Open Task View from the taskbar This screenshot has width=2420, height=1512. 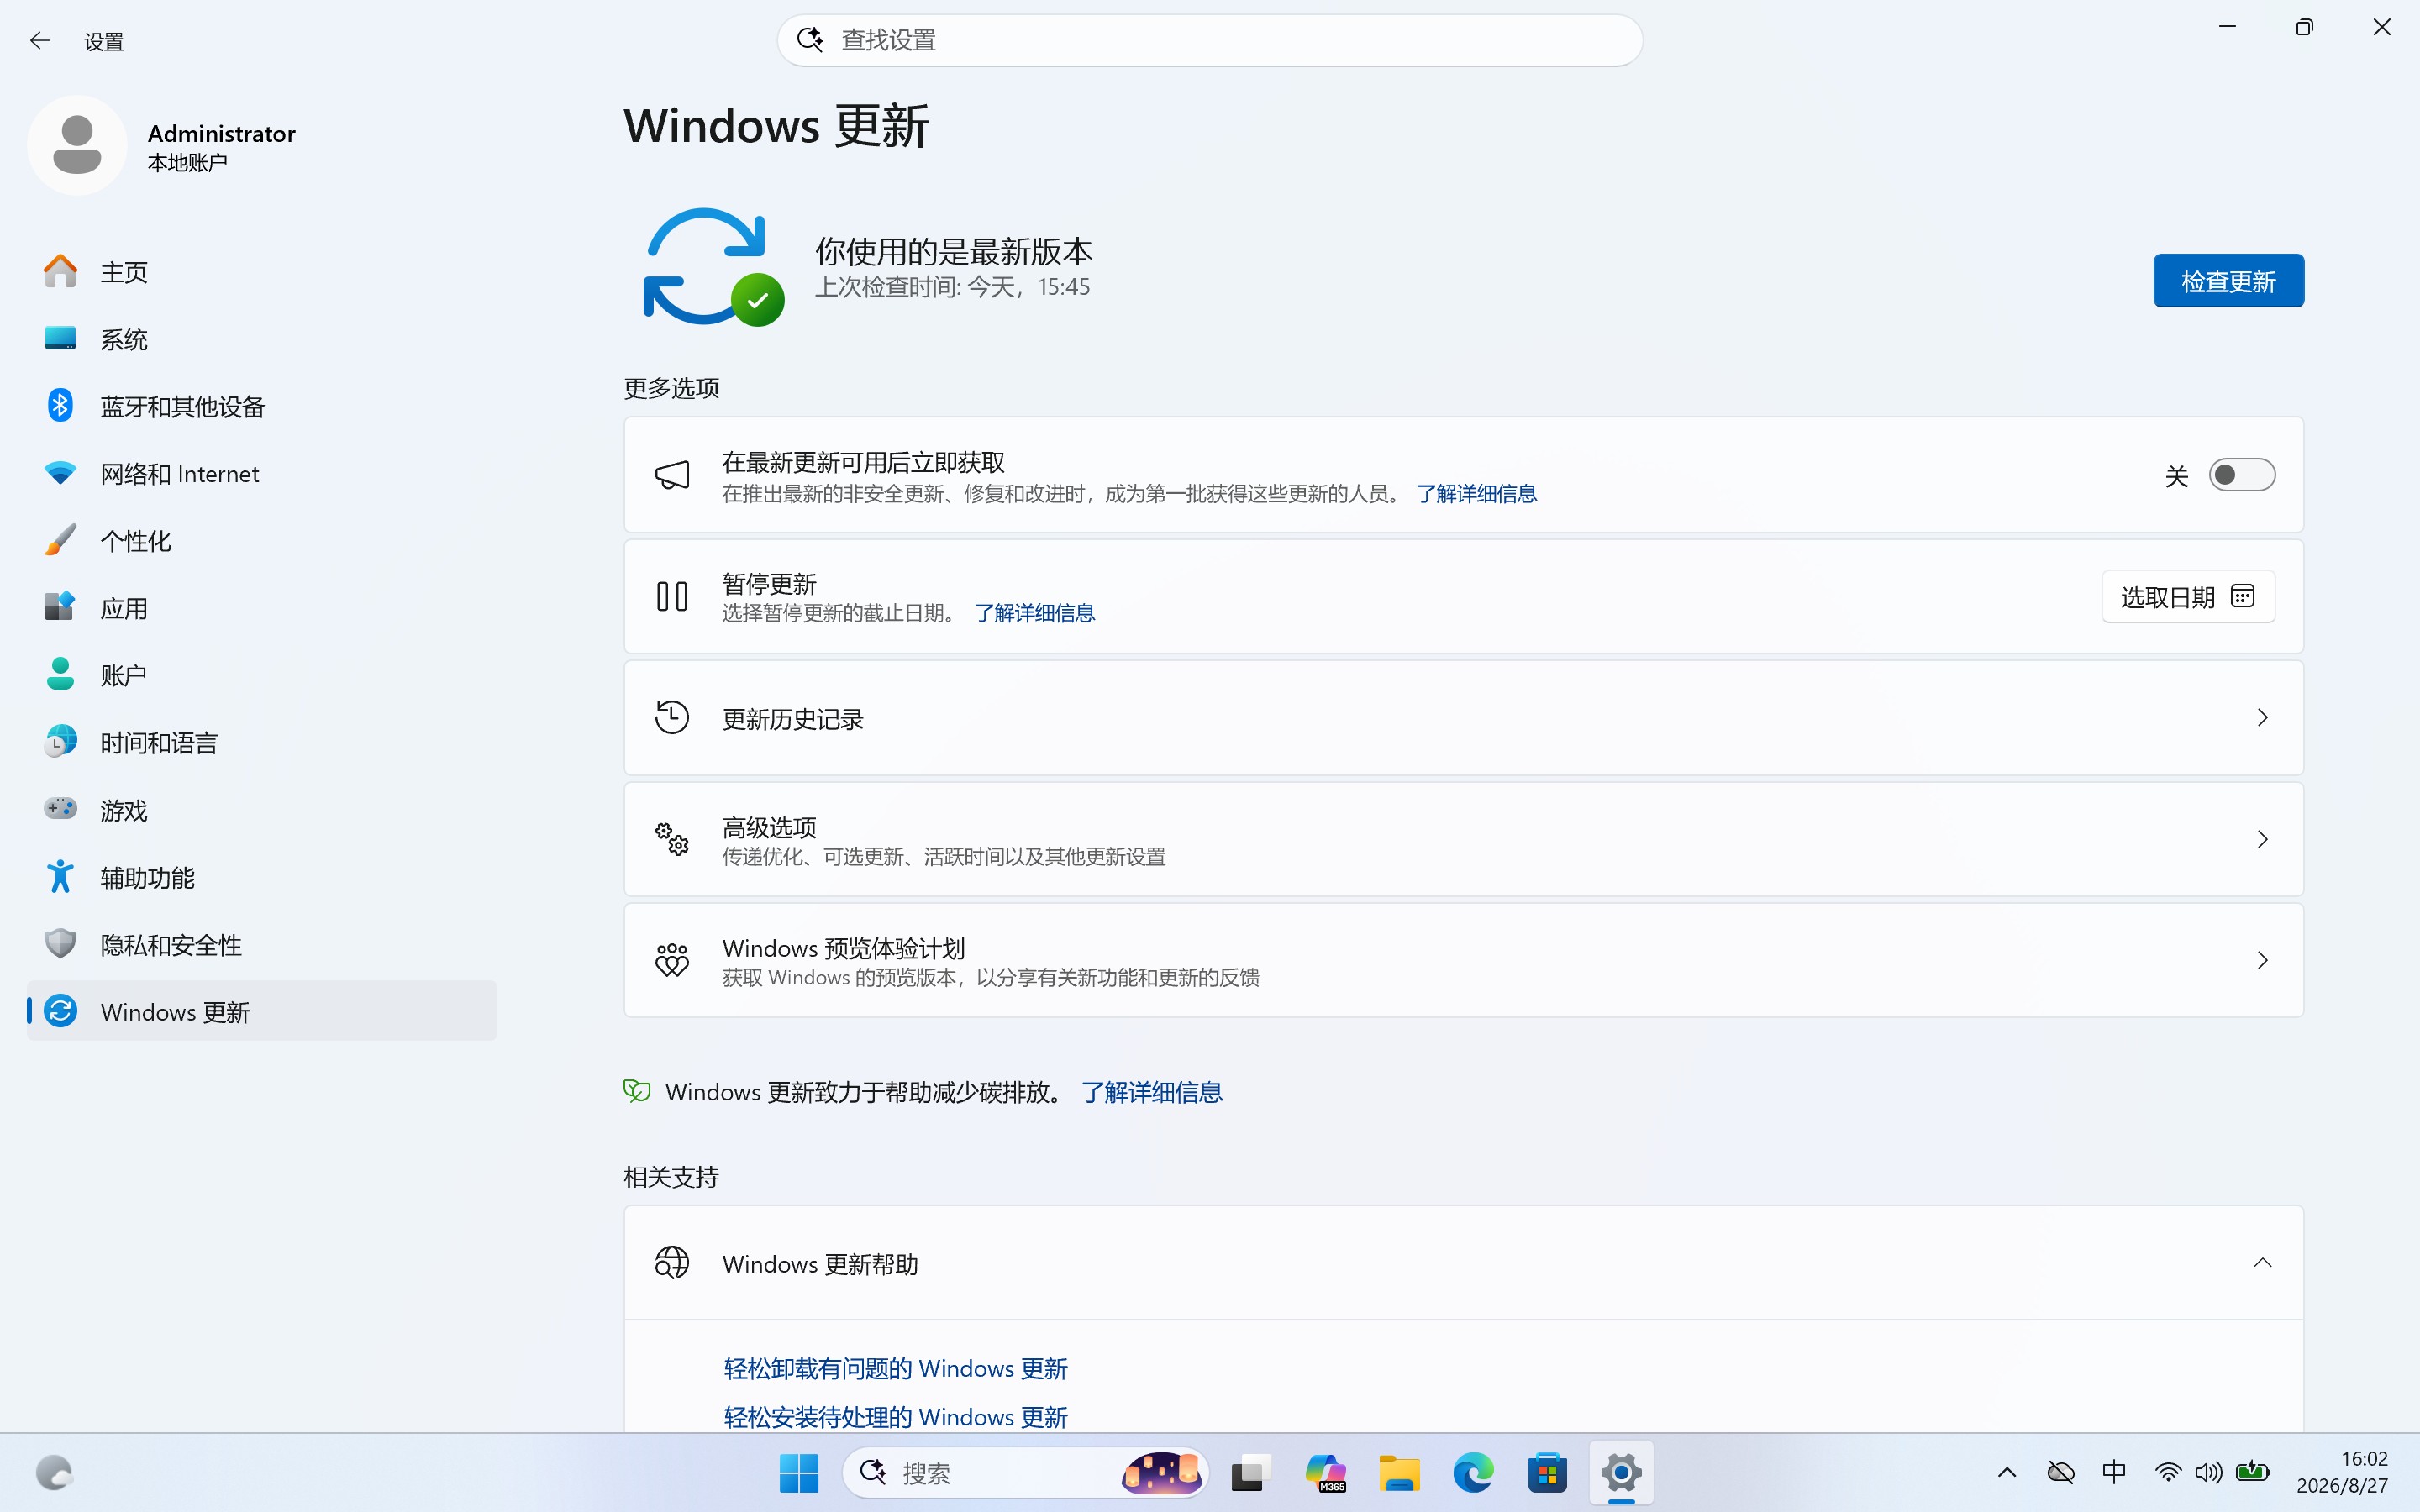click(1250, 1473)
